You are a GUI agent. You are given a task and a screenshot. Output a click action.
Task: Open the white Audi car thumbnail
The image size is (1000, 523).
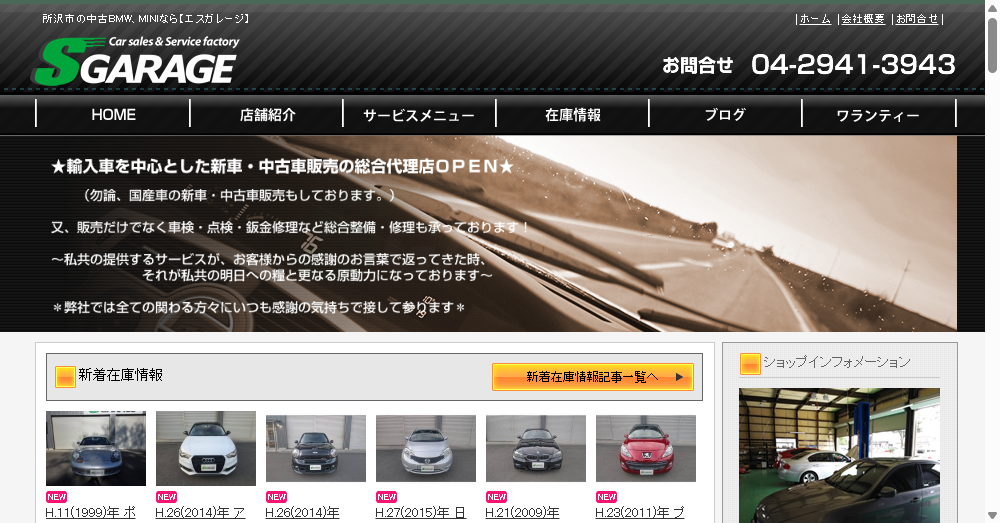click(206, 449)
